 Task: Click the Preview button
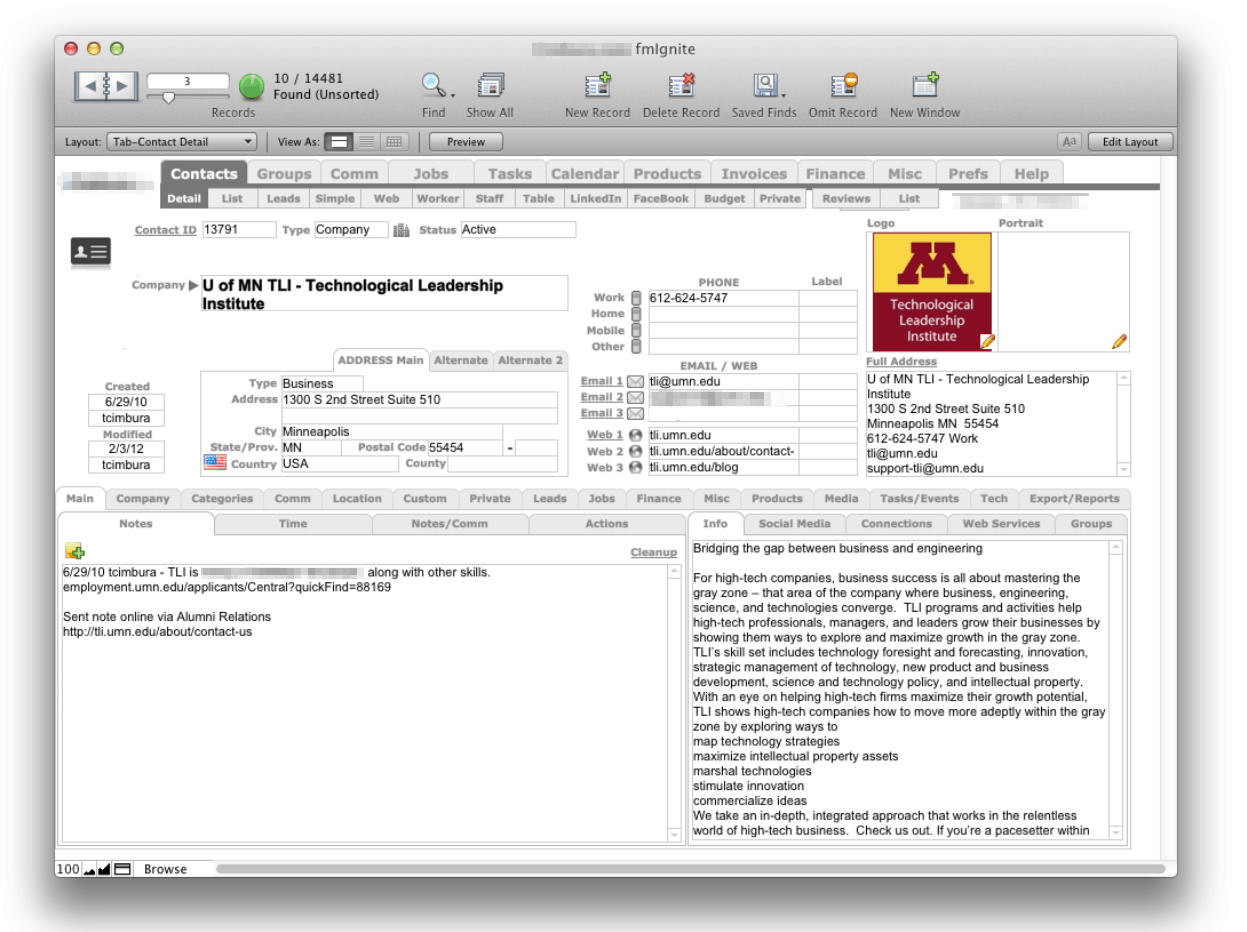coord(466,142)
